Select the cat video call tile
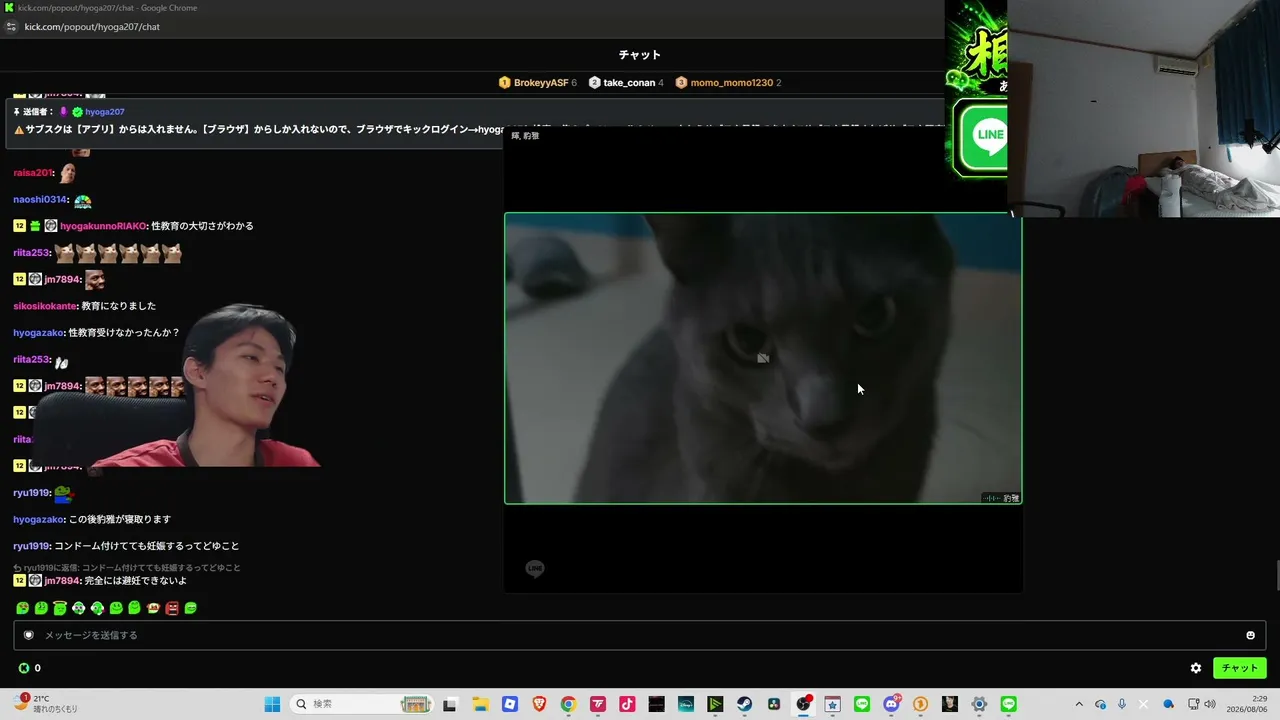The image size is (1280, 720). [763, 358]
